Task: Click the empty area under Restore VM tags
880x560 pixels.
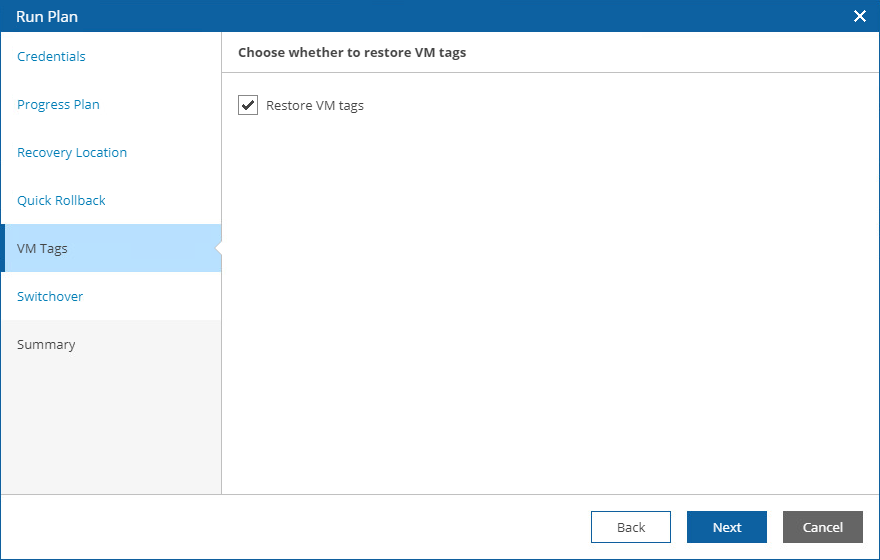Action: [x=550, y=300]
